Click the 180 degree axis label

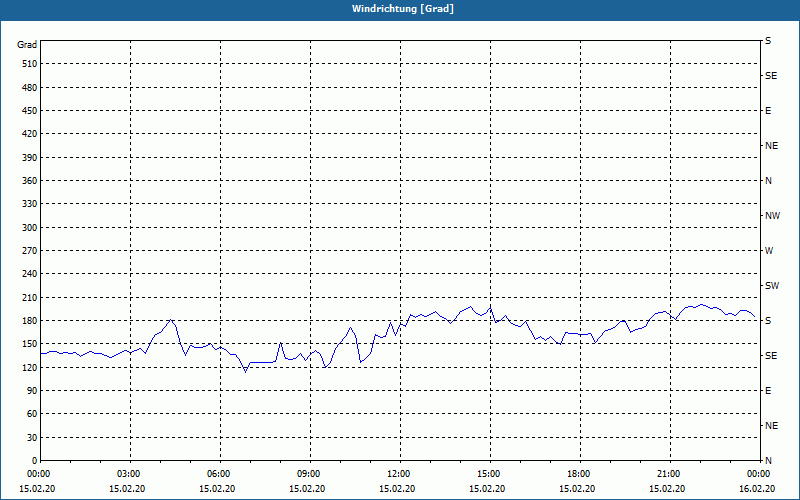[30, 320]
